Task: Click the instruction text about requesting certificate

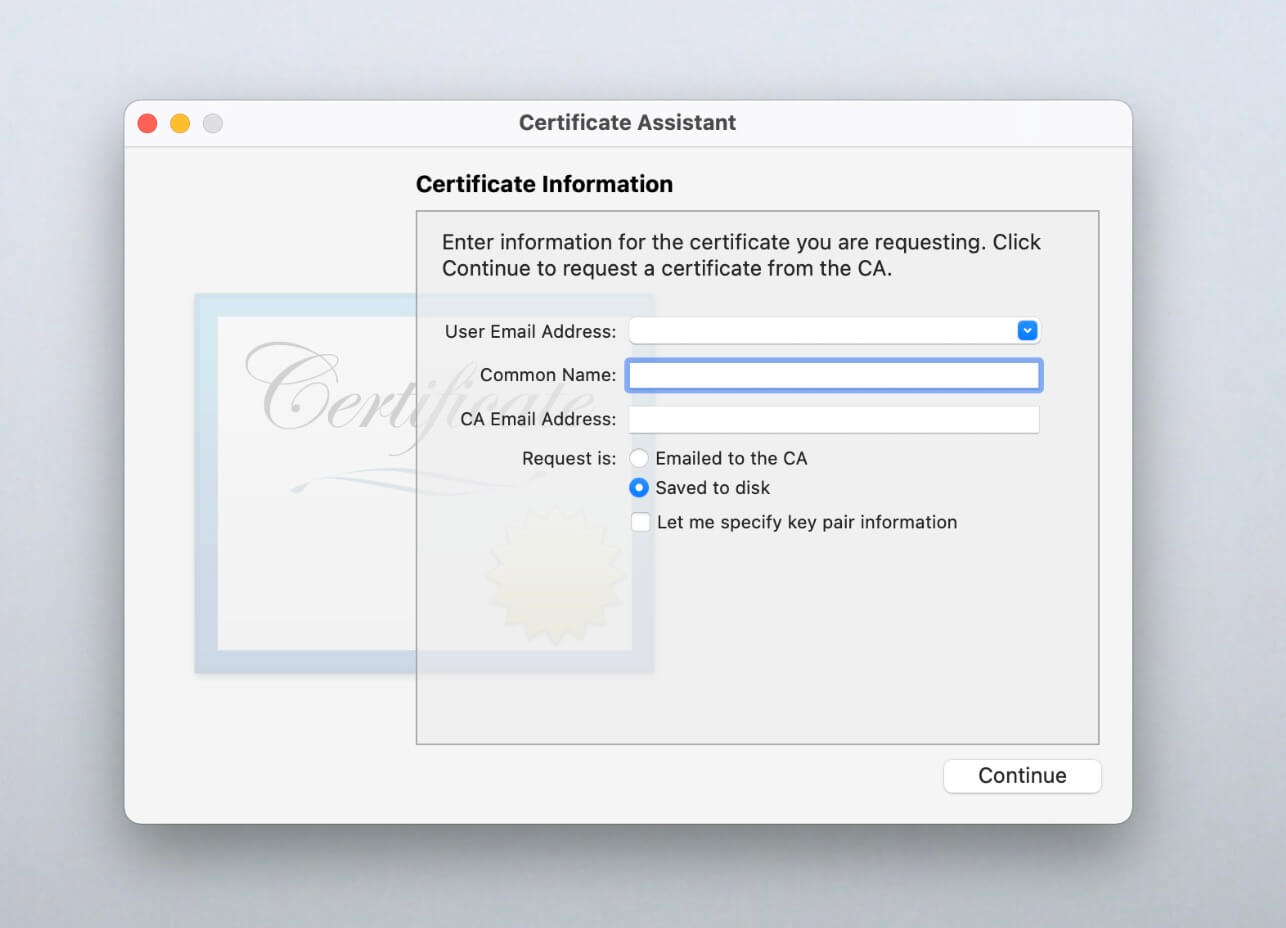Action: tap(740, 255)
